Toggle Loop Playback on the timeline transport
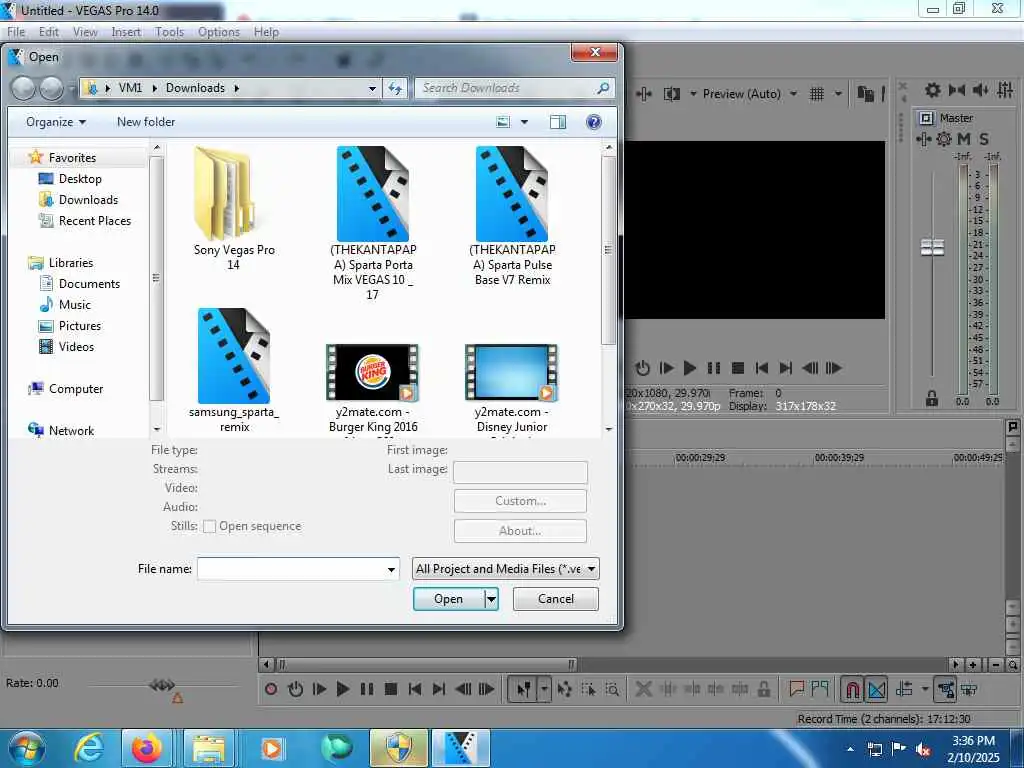 tap(295, 689)
